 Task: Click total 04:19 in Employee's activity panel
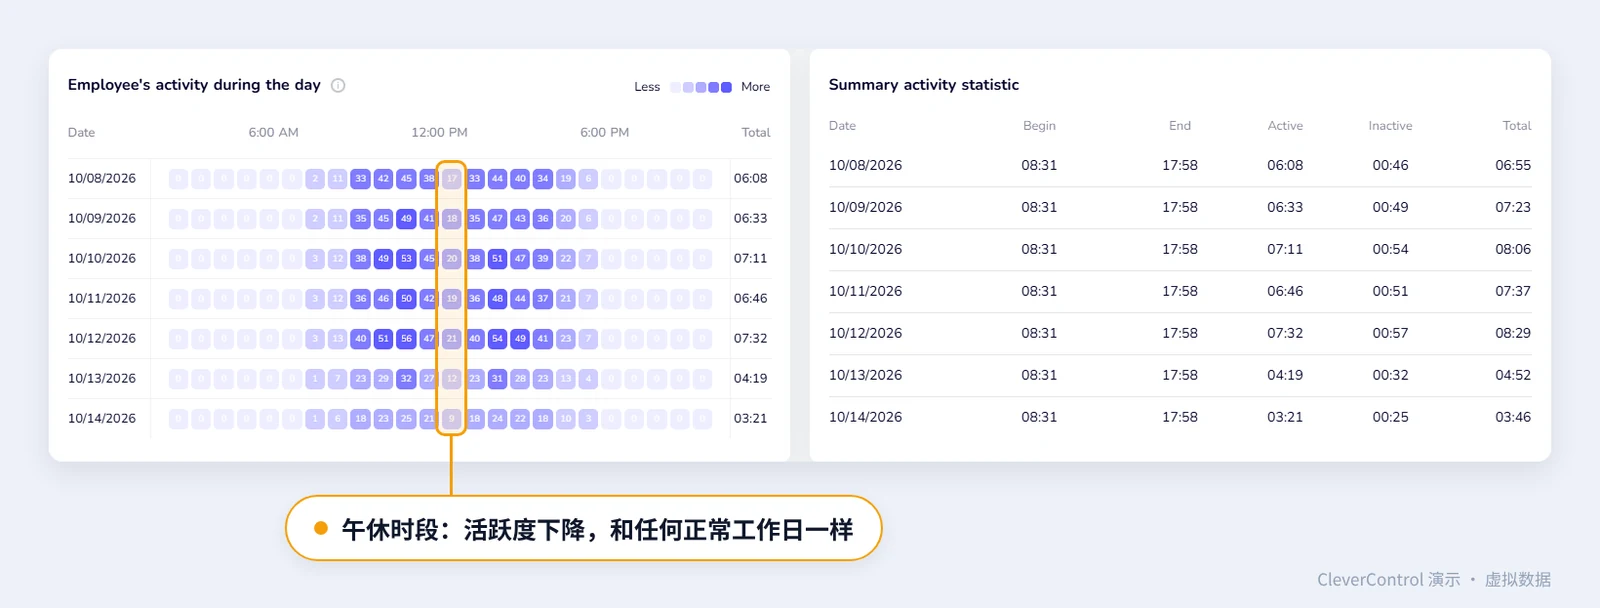[751, 379]
